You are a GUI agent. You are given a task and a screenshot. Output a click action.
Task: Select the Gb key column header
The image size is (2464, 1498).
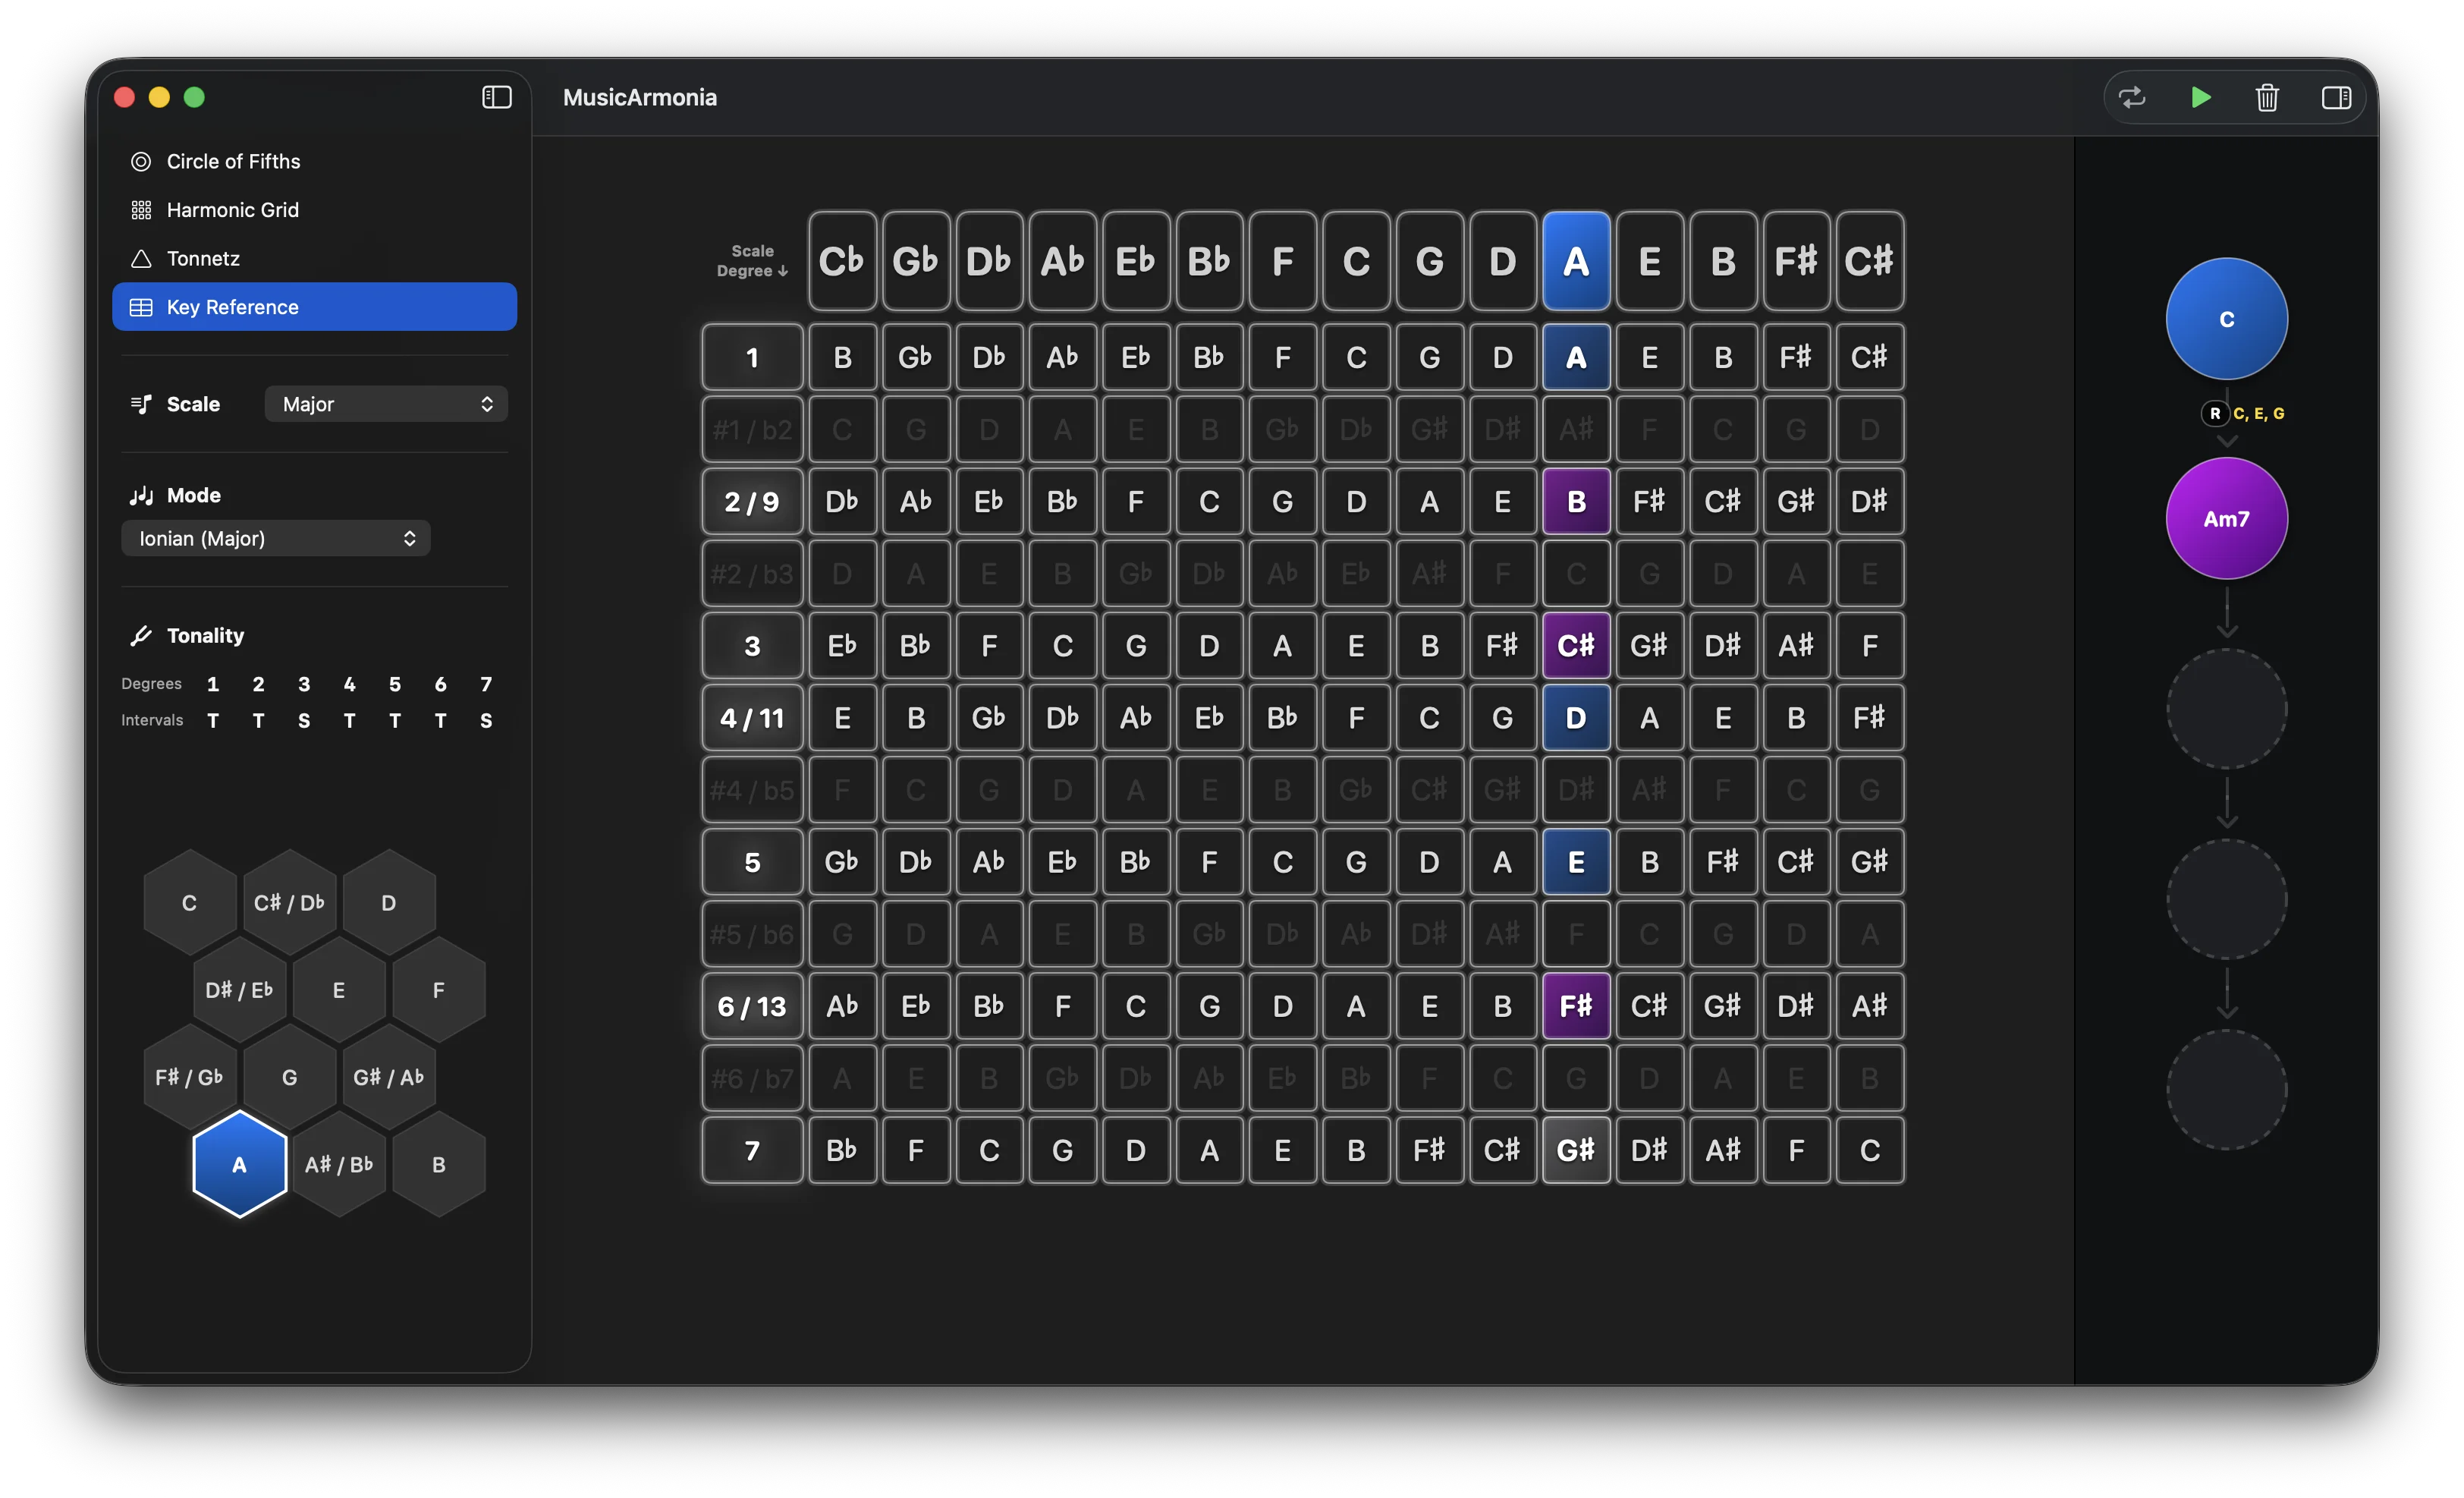pos(916,261)
